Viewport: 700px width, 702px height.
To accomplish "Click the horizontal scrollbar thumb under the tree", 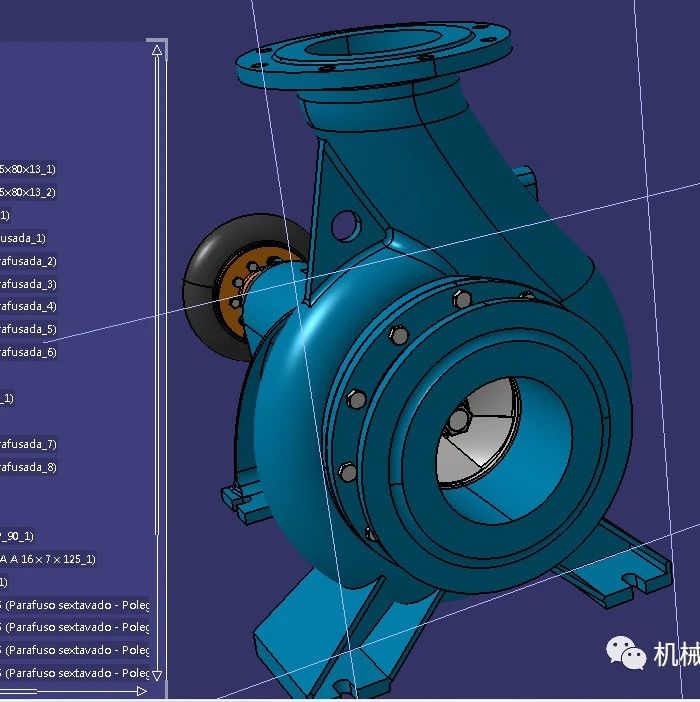I will [x=18, y=691].
